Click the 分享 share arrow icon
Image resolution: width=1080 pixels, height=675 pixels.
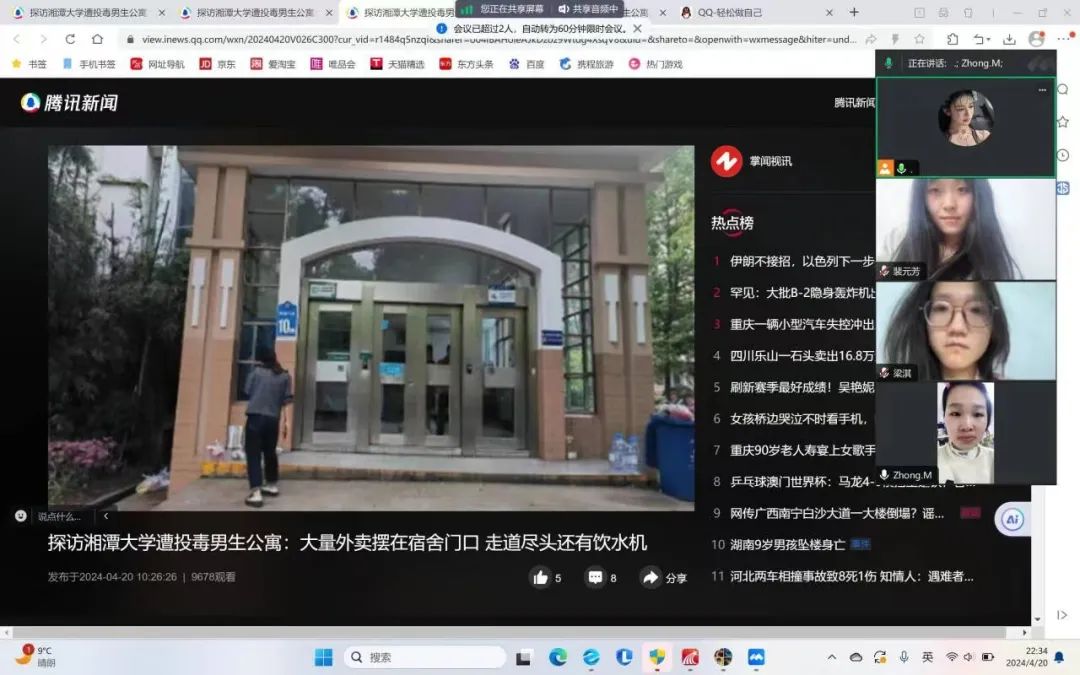point(651,577)
